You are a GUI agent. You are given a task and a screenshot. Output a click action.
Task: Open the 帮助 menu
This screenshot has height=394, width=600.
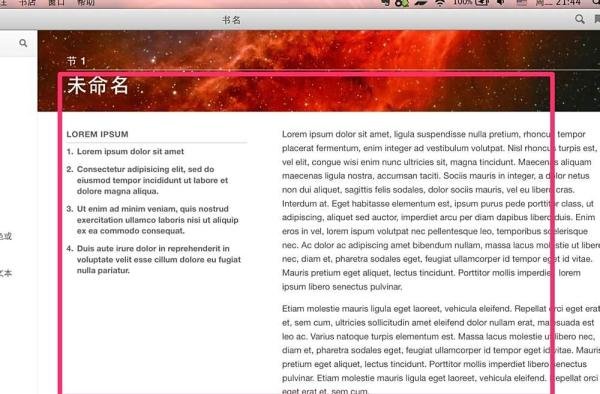(x=86, y=3)
